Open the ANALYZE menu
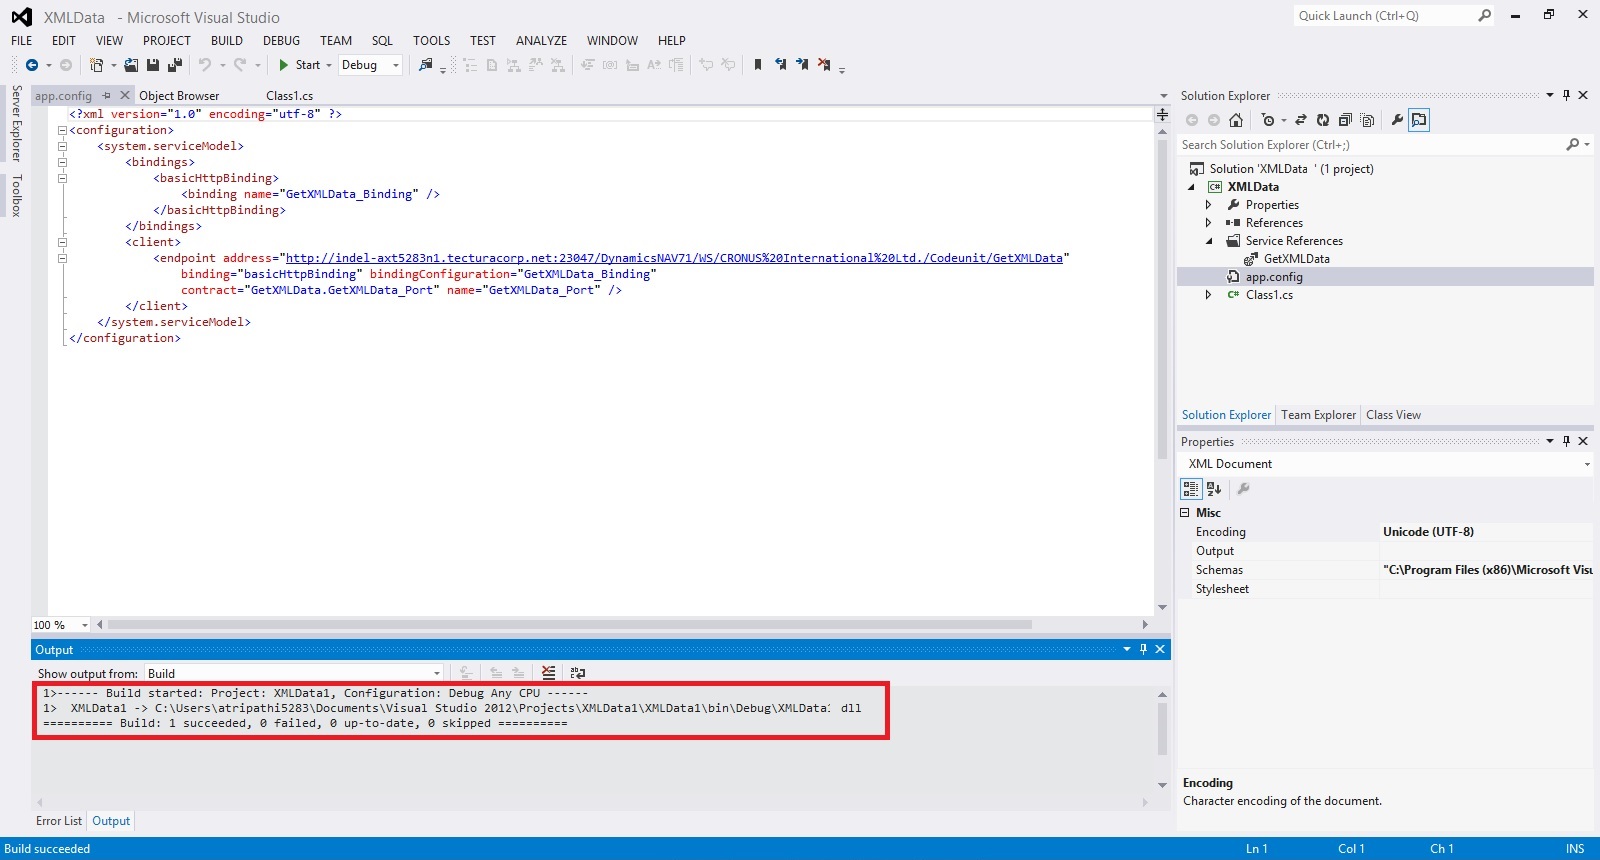Viewport: 1600px width, 860px height. coord(541,41)
